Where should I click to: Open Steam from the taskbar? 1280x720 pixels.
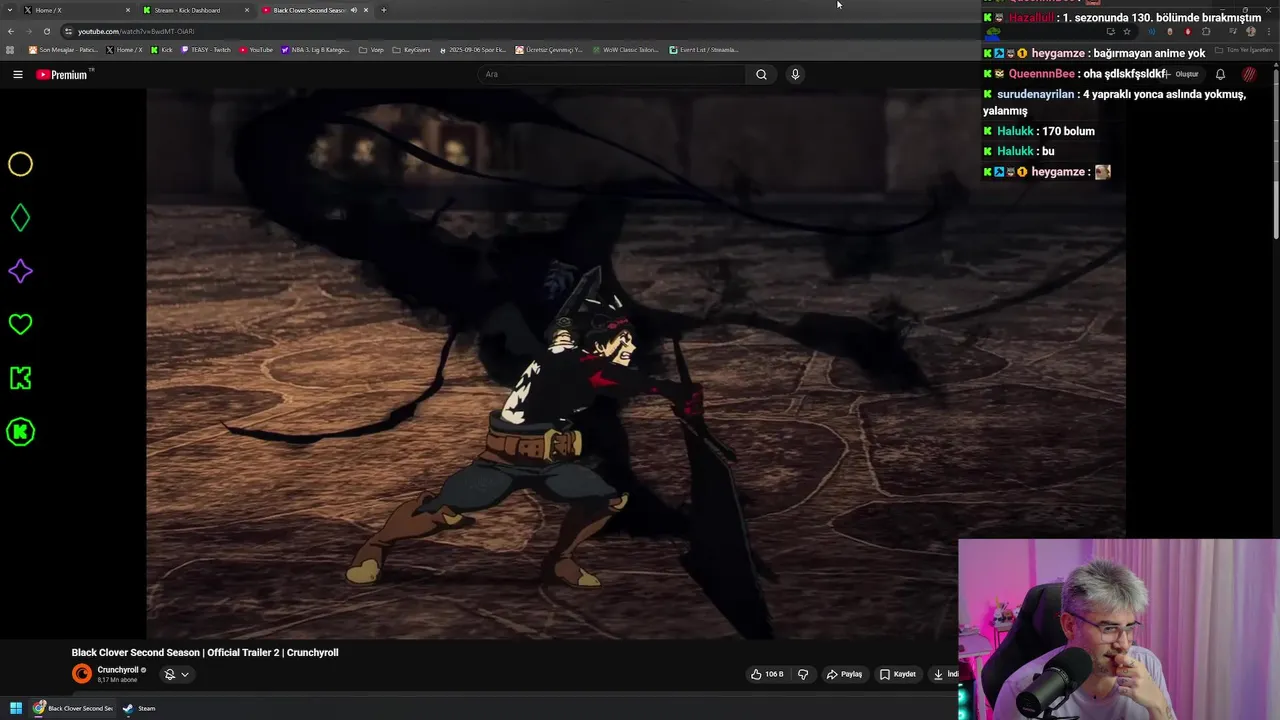coord(139,708)
